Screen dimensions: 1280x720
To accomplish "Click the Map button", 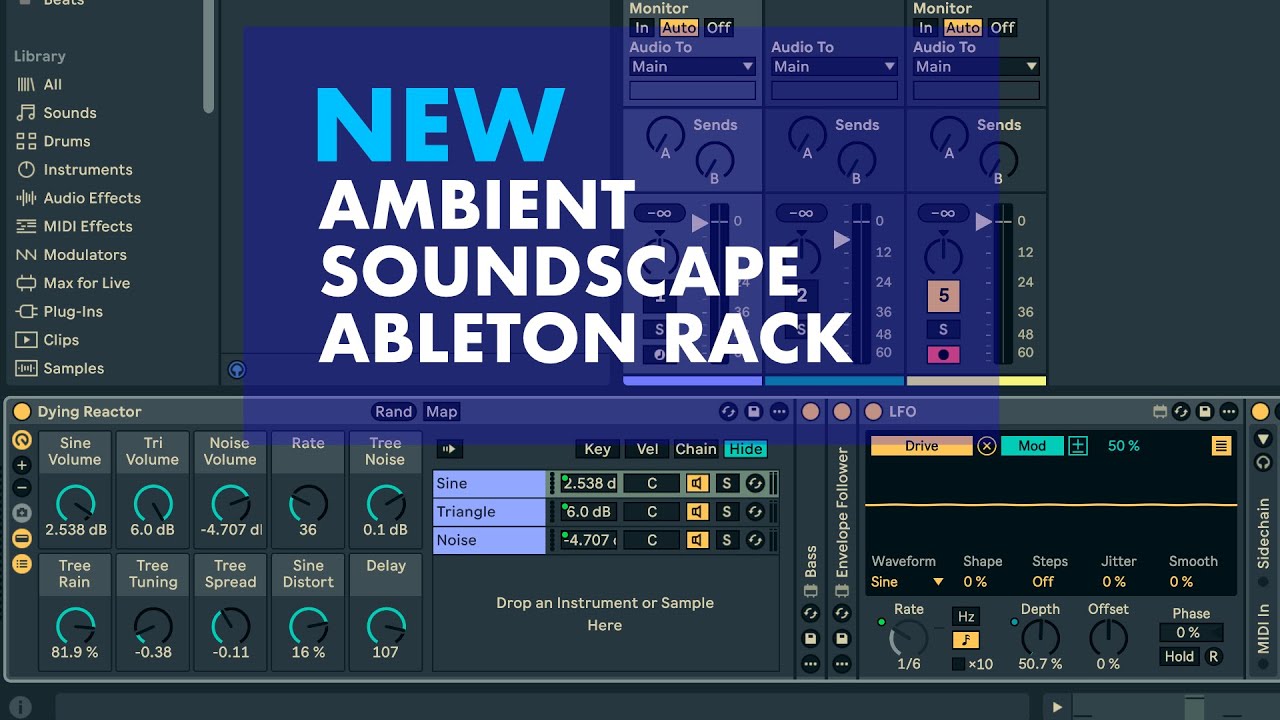I will point(441,412).
